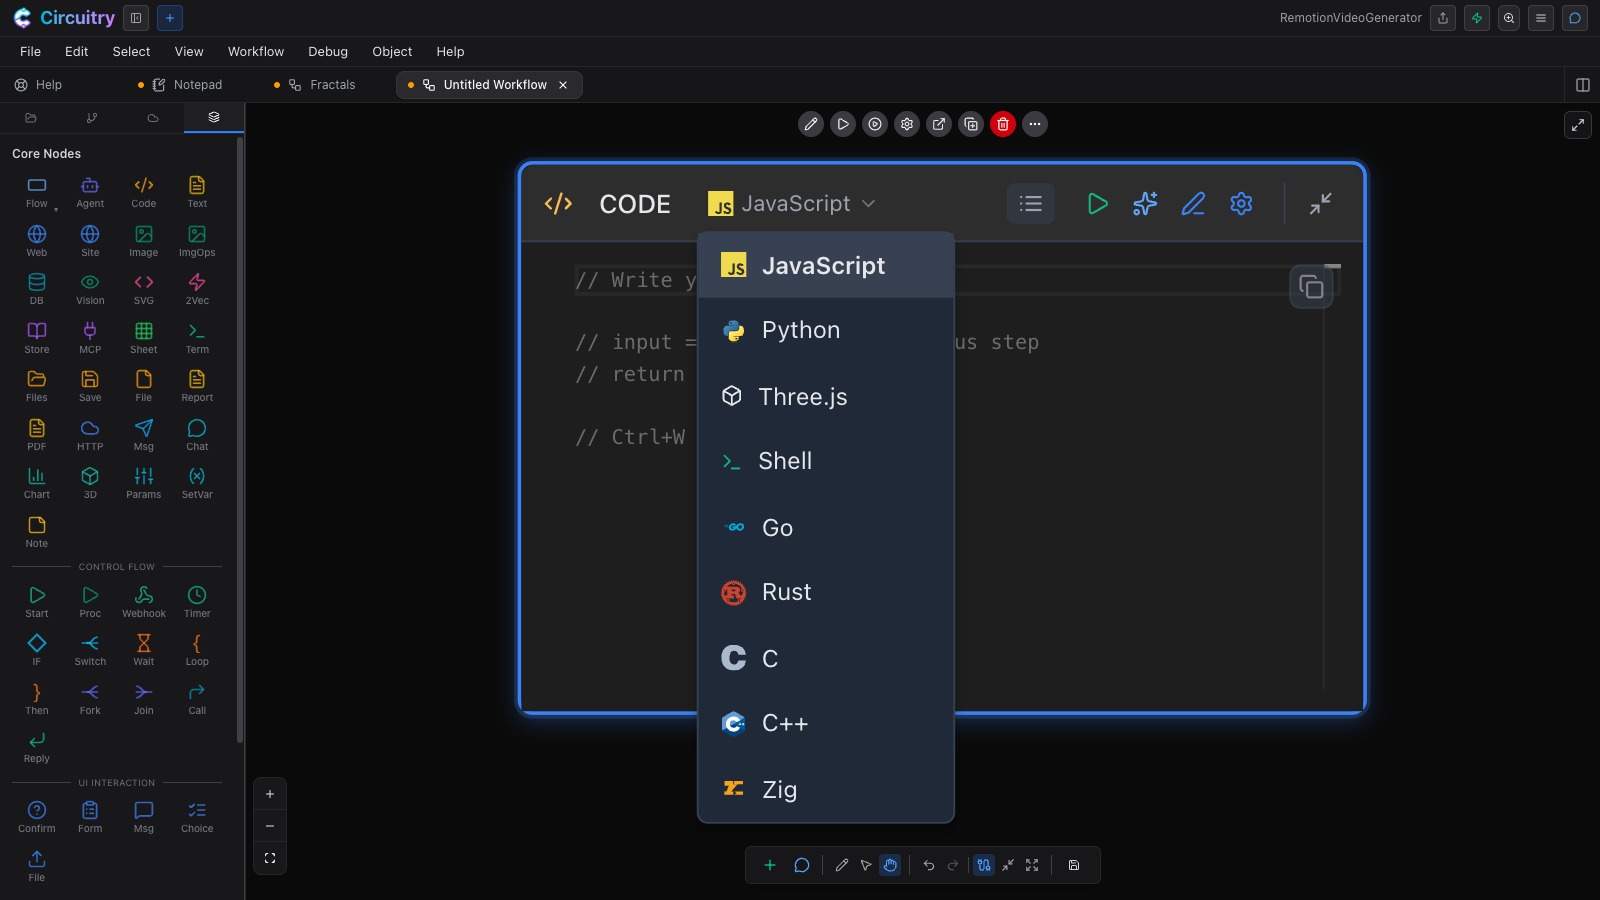Select Go as the code language
Image resolution: width=1600 pixels, height=900 pixels.
pos(826,527)
